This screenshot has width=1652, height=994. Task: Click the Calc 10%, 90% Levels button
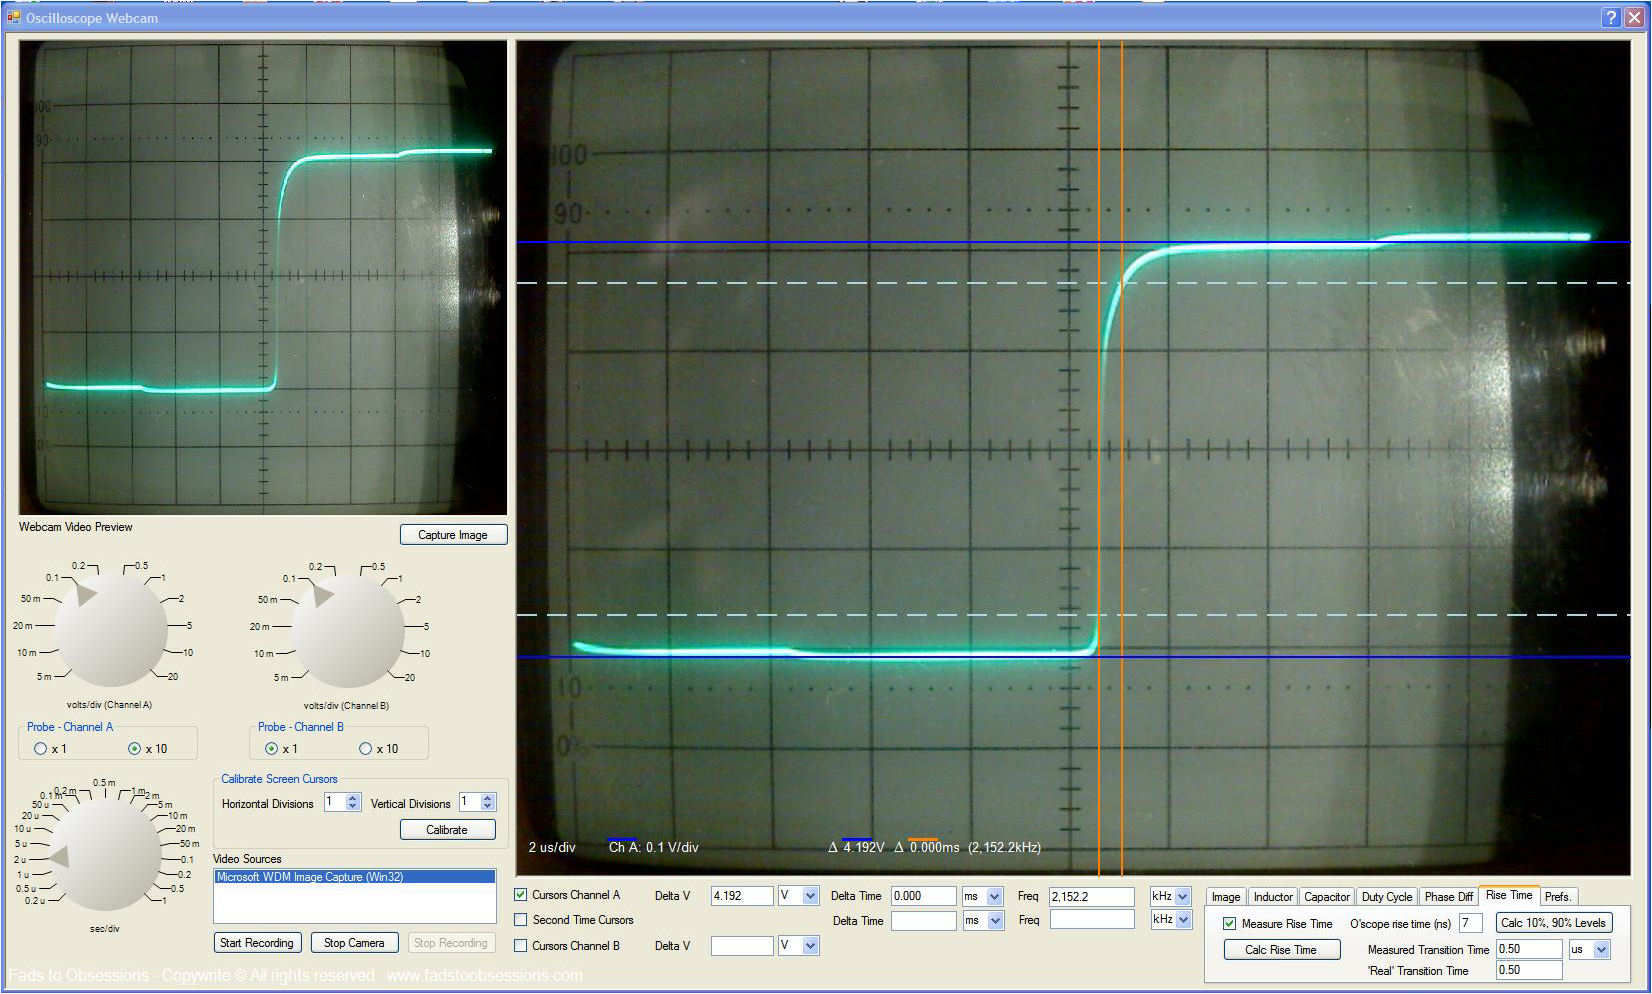point(1553,923)
